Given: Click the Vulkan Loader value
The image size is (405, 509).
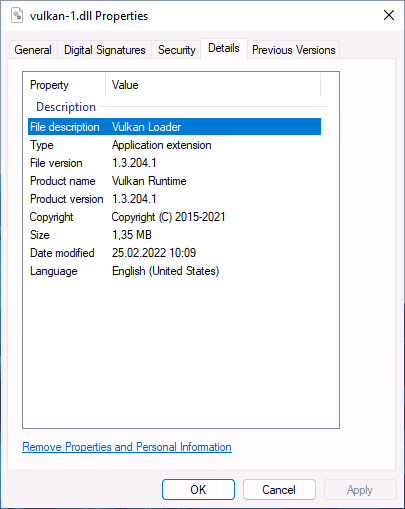Looking at the screenshot, I should (146, 127).
